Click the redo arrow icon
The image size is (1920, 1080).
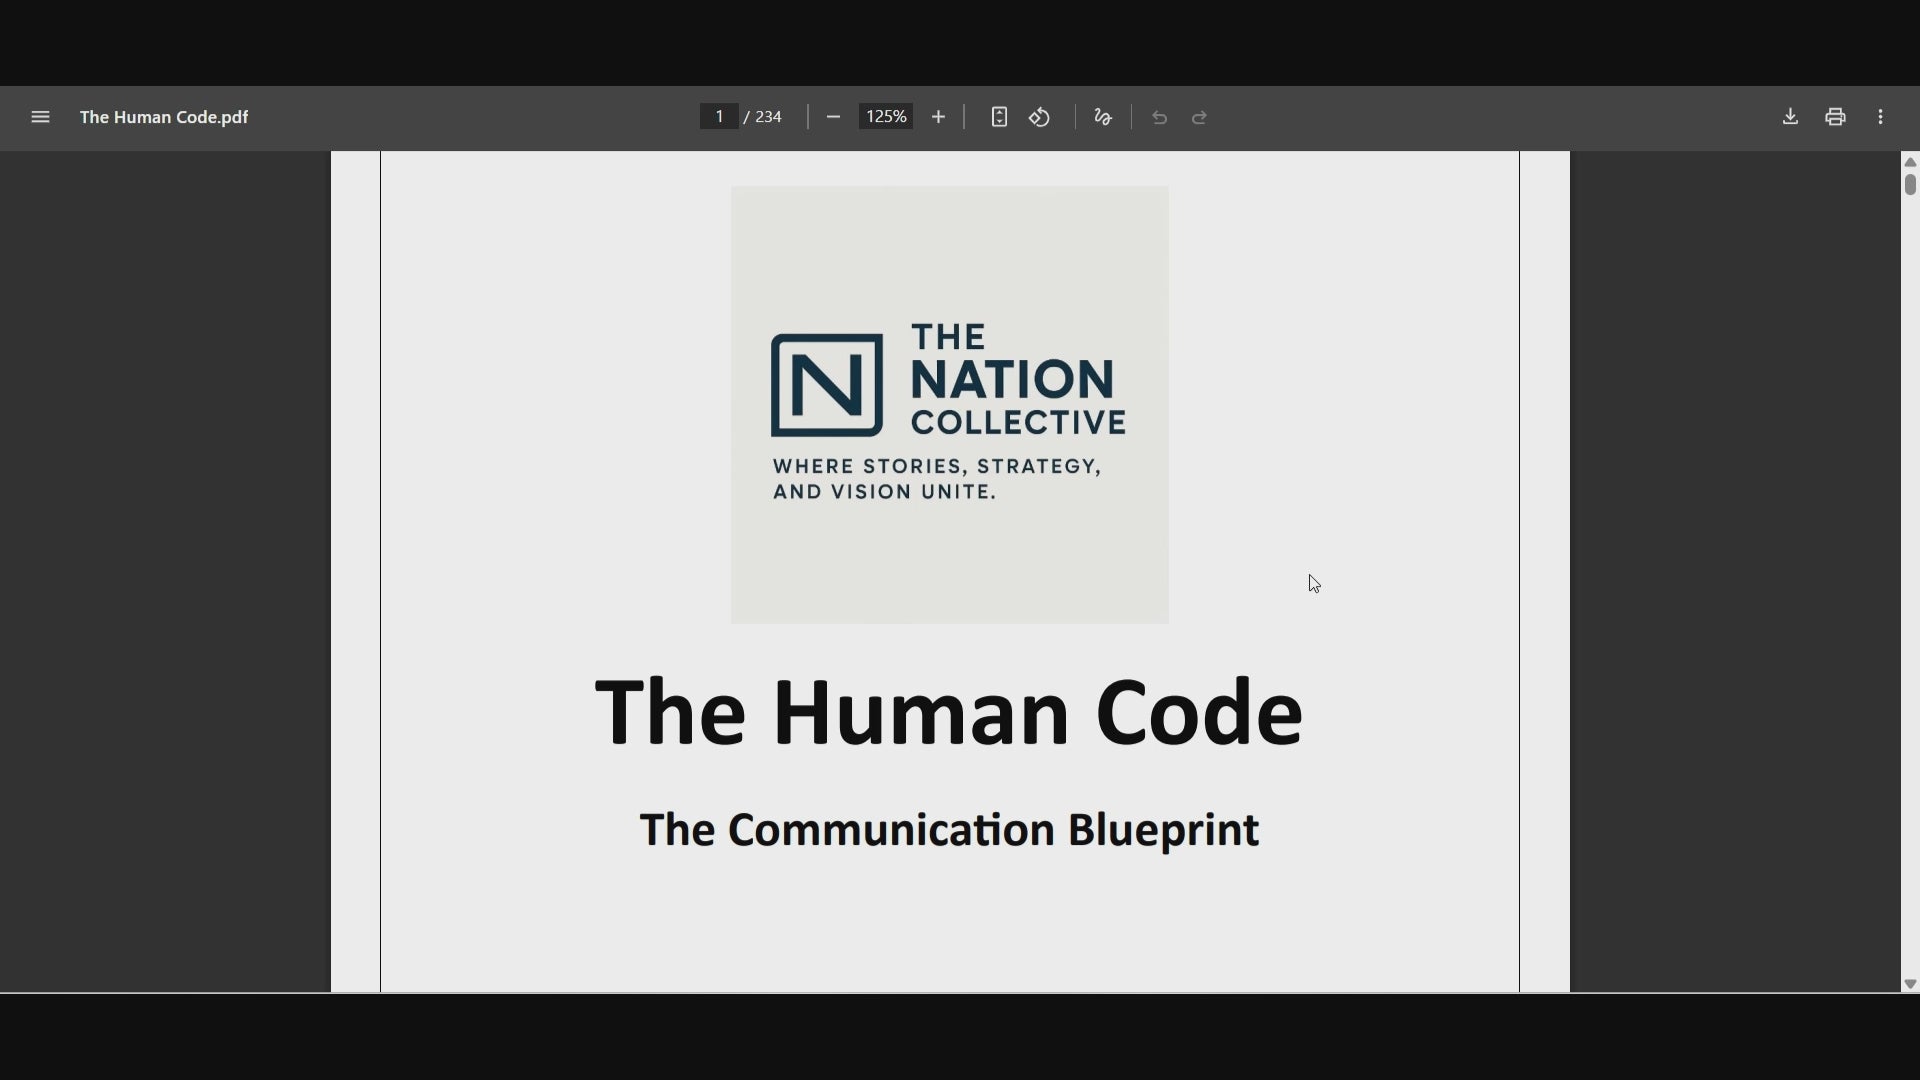[x=1200, y=118]
